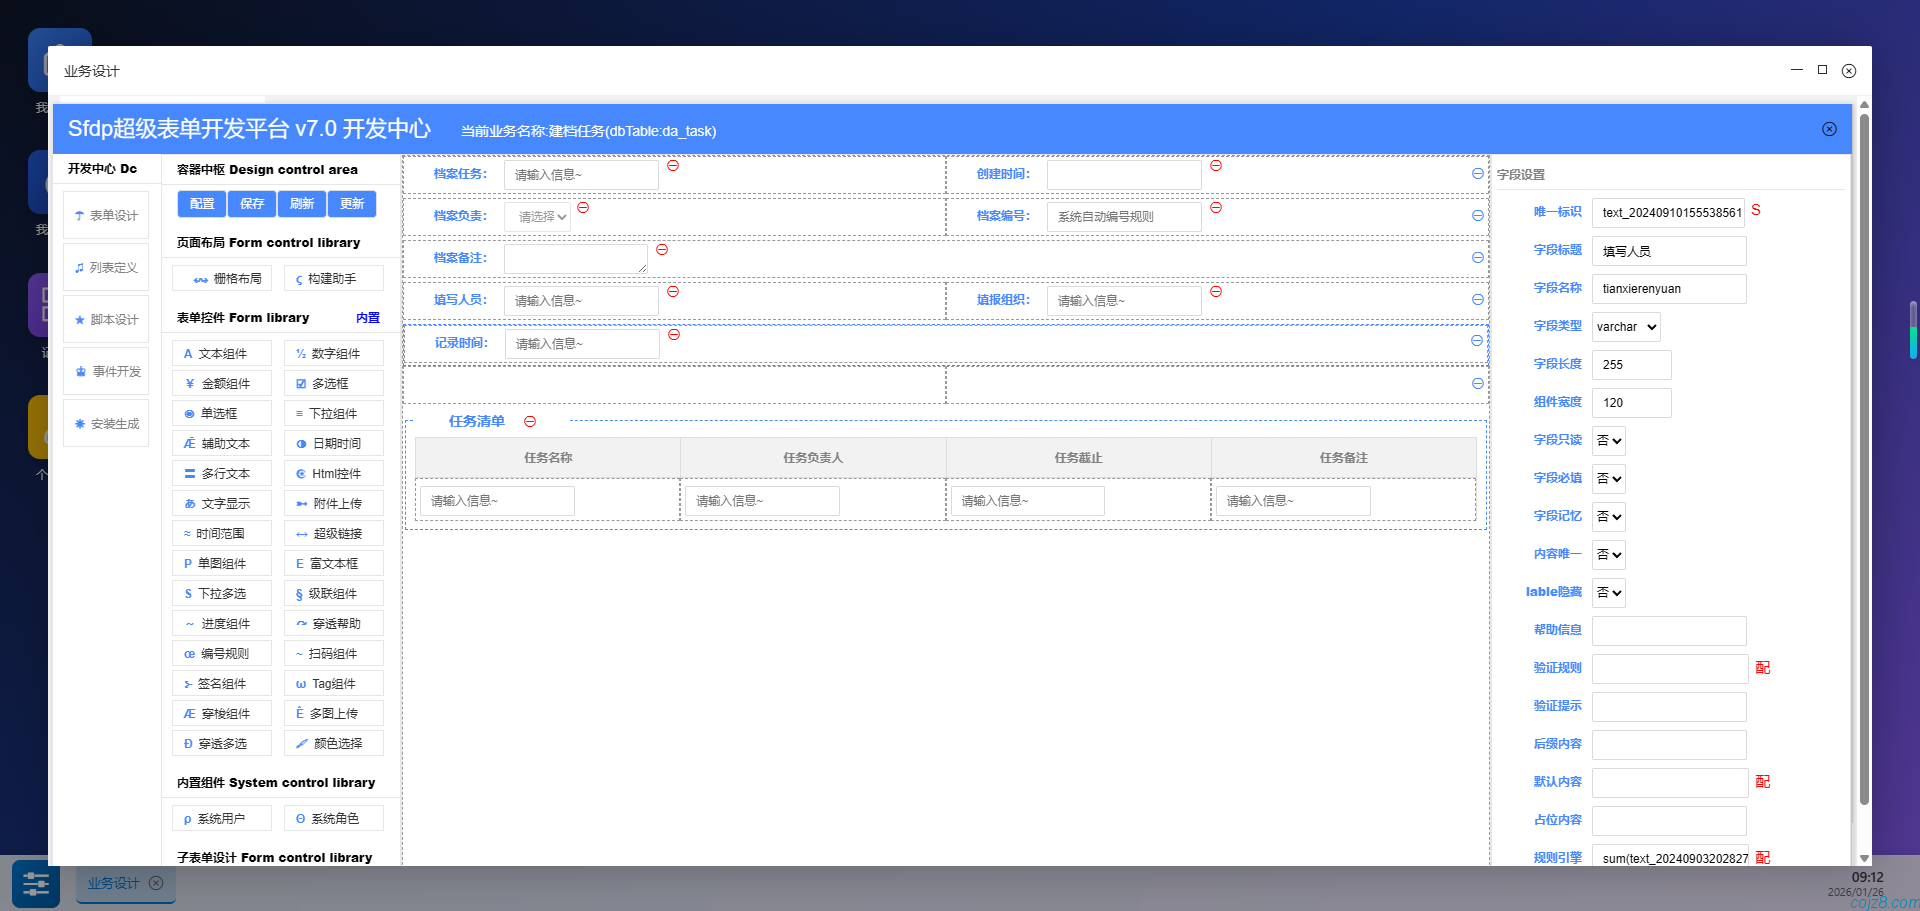Choose the 签名组件 signature component
The width and height of the screenshot is (1920, 911).
pyautogui.click(x=221, y=683)
